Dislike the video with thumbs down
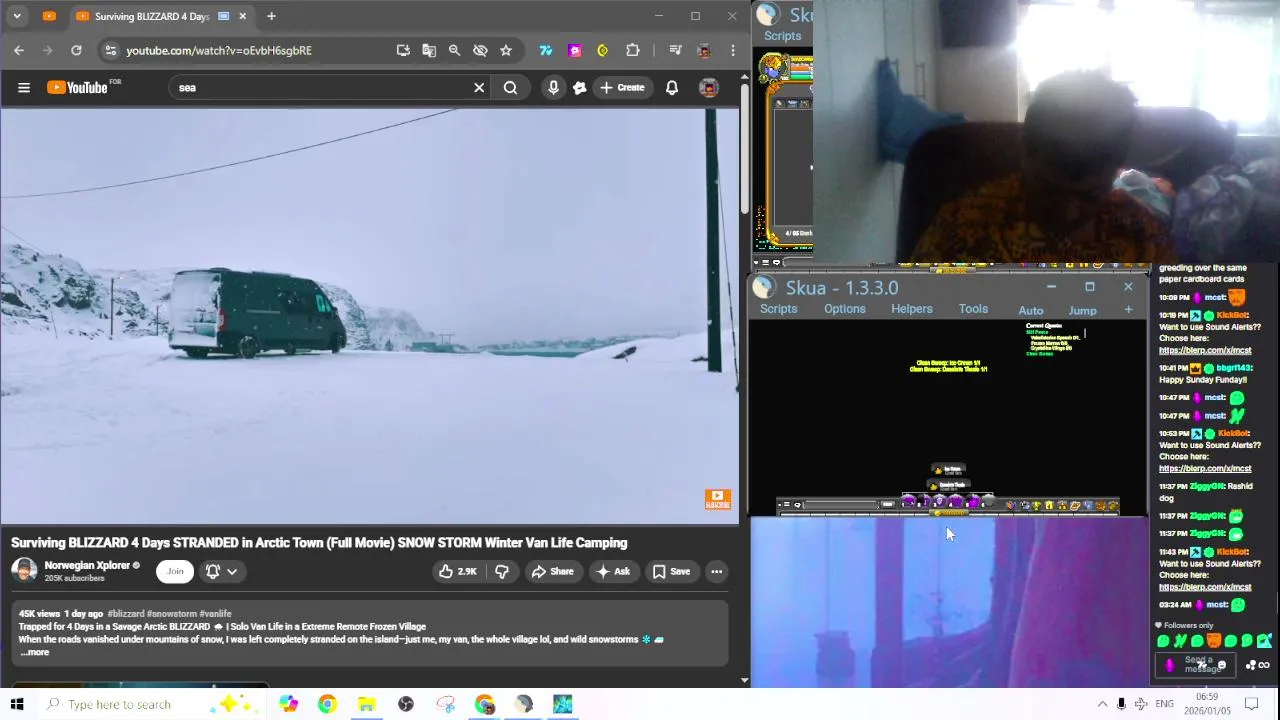1280x720 pixels. pos(502,572)
